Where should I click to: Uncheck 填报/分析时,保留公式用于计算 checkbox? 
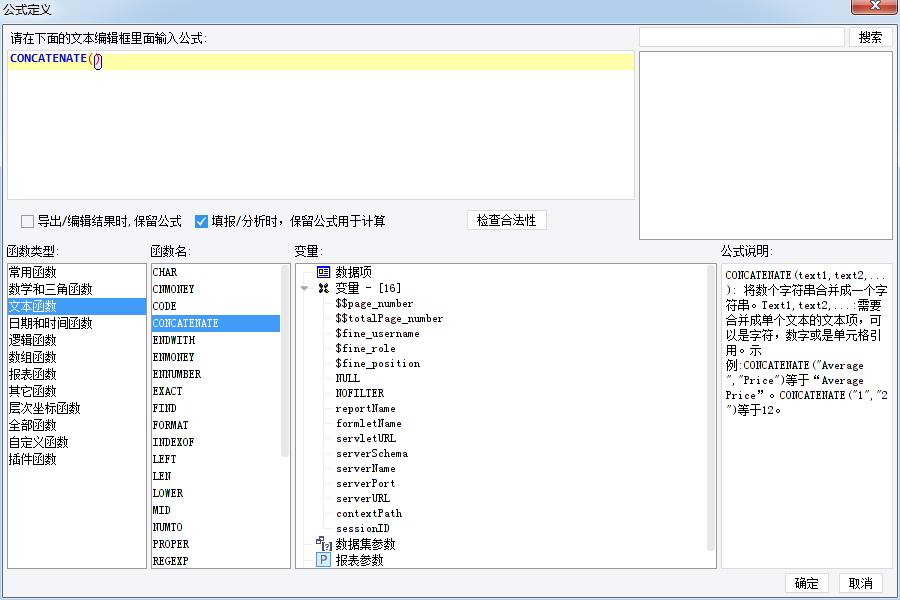click(201, 221)
